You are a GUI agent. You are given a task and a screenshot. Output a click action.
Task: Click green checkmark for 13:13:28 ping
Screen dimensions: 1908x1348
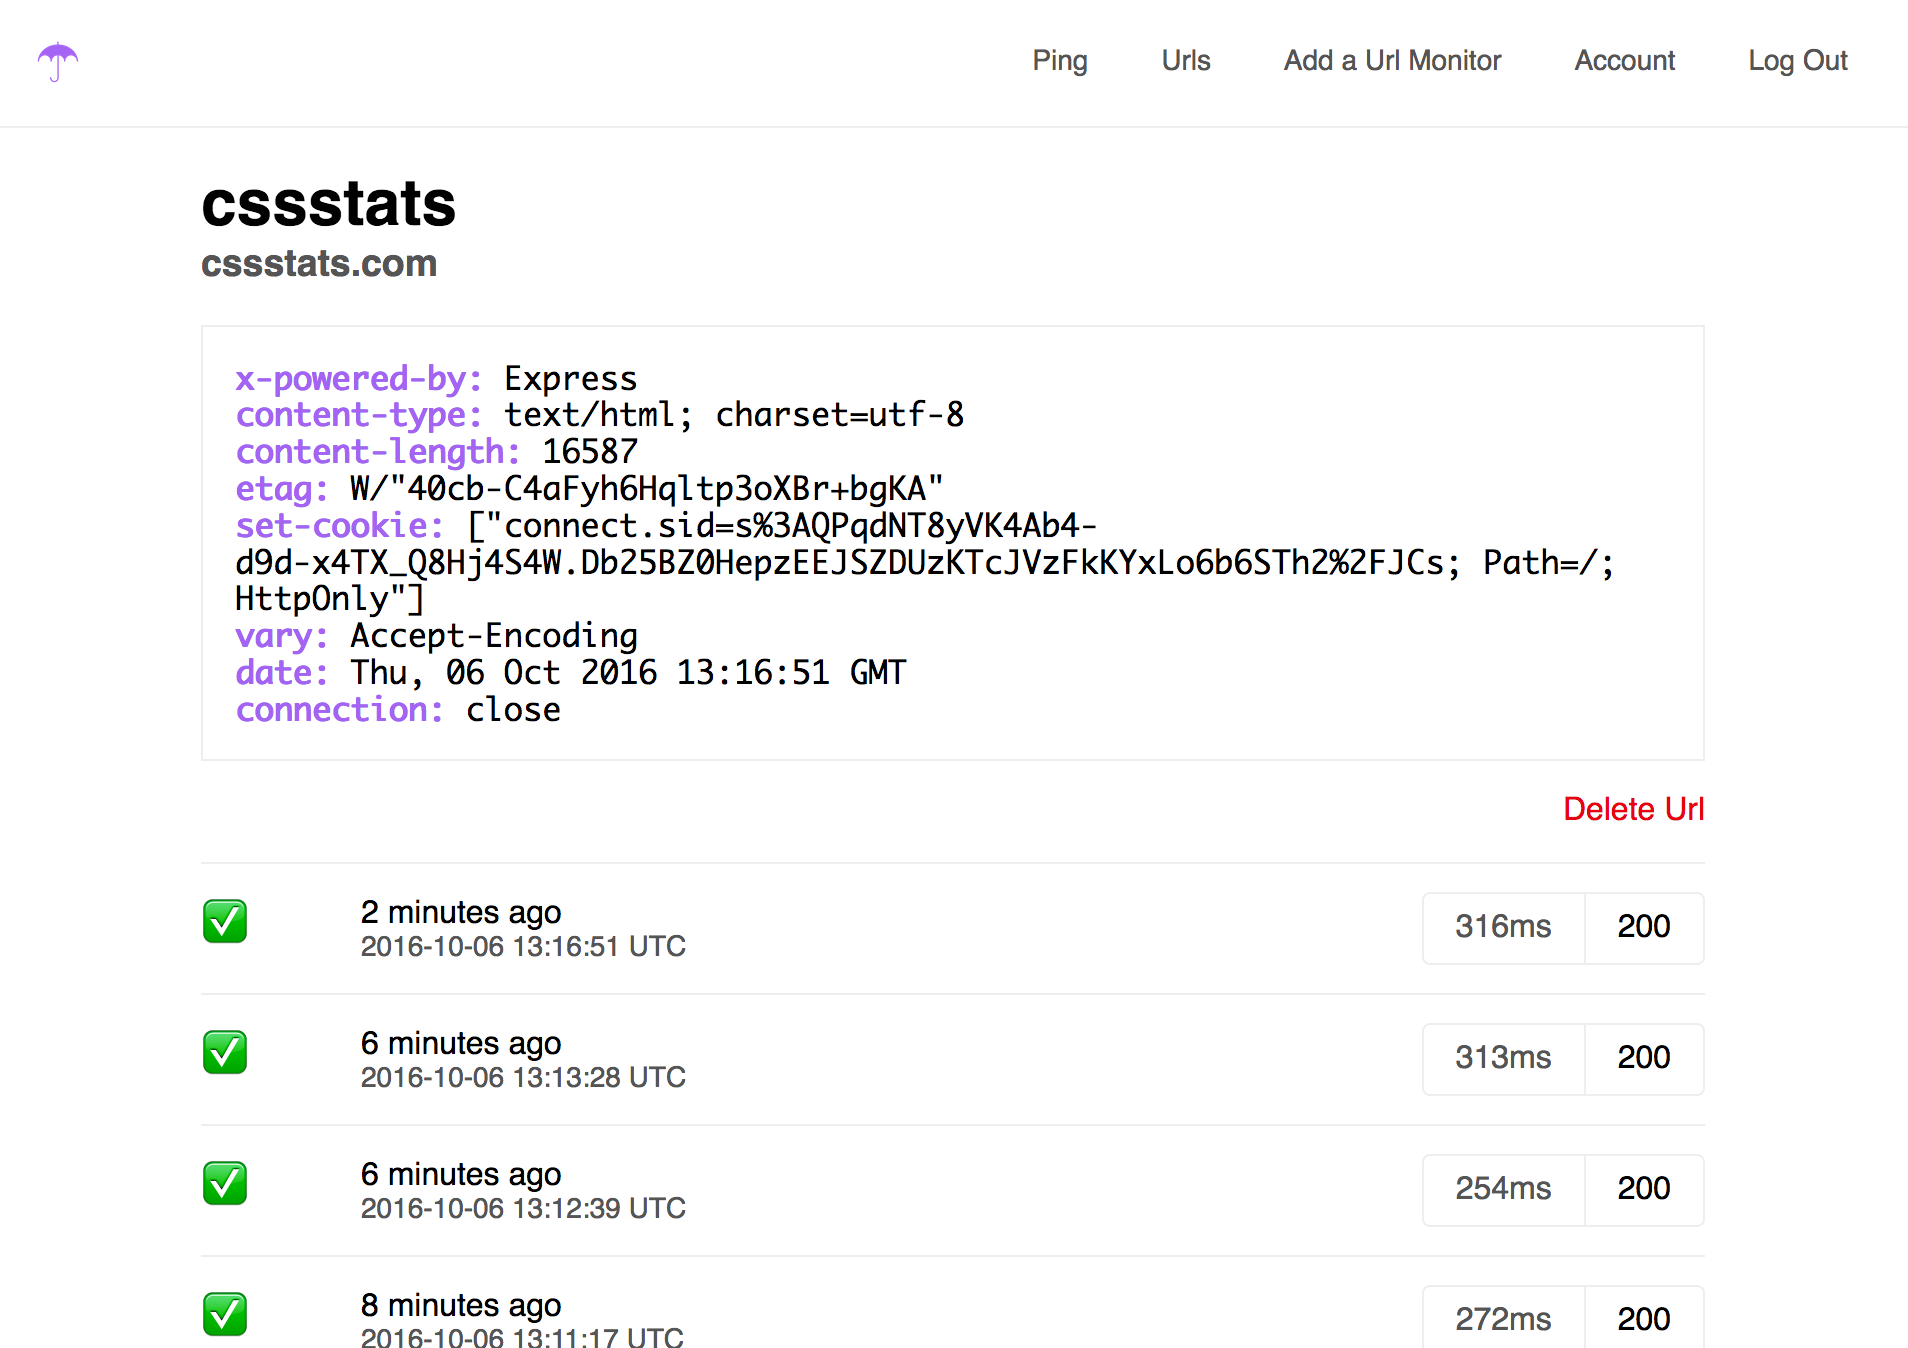pyautogui.click(x=225, y=1052)
